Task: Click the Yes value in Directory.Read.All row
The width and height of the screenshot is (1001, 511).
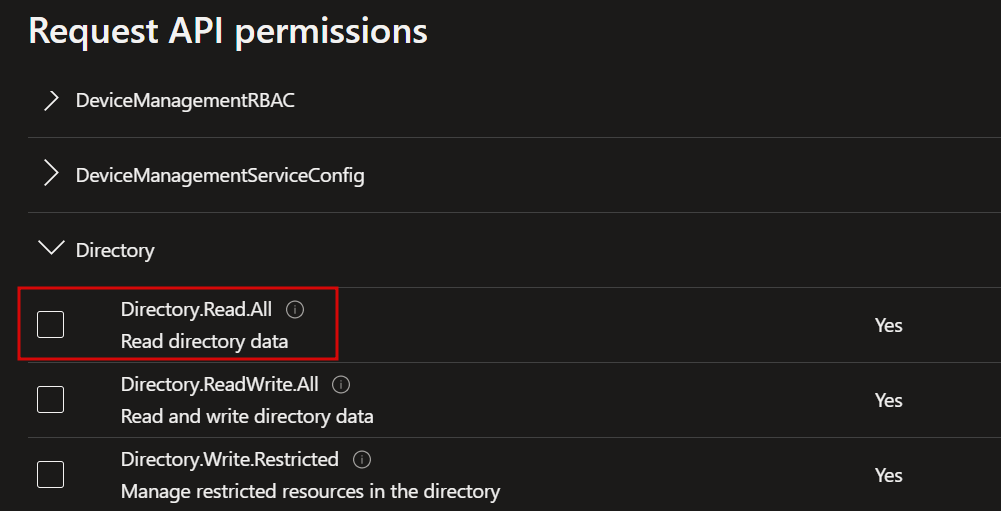Action: [889, 325]
